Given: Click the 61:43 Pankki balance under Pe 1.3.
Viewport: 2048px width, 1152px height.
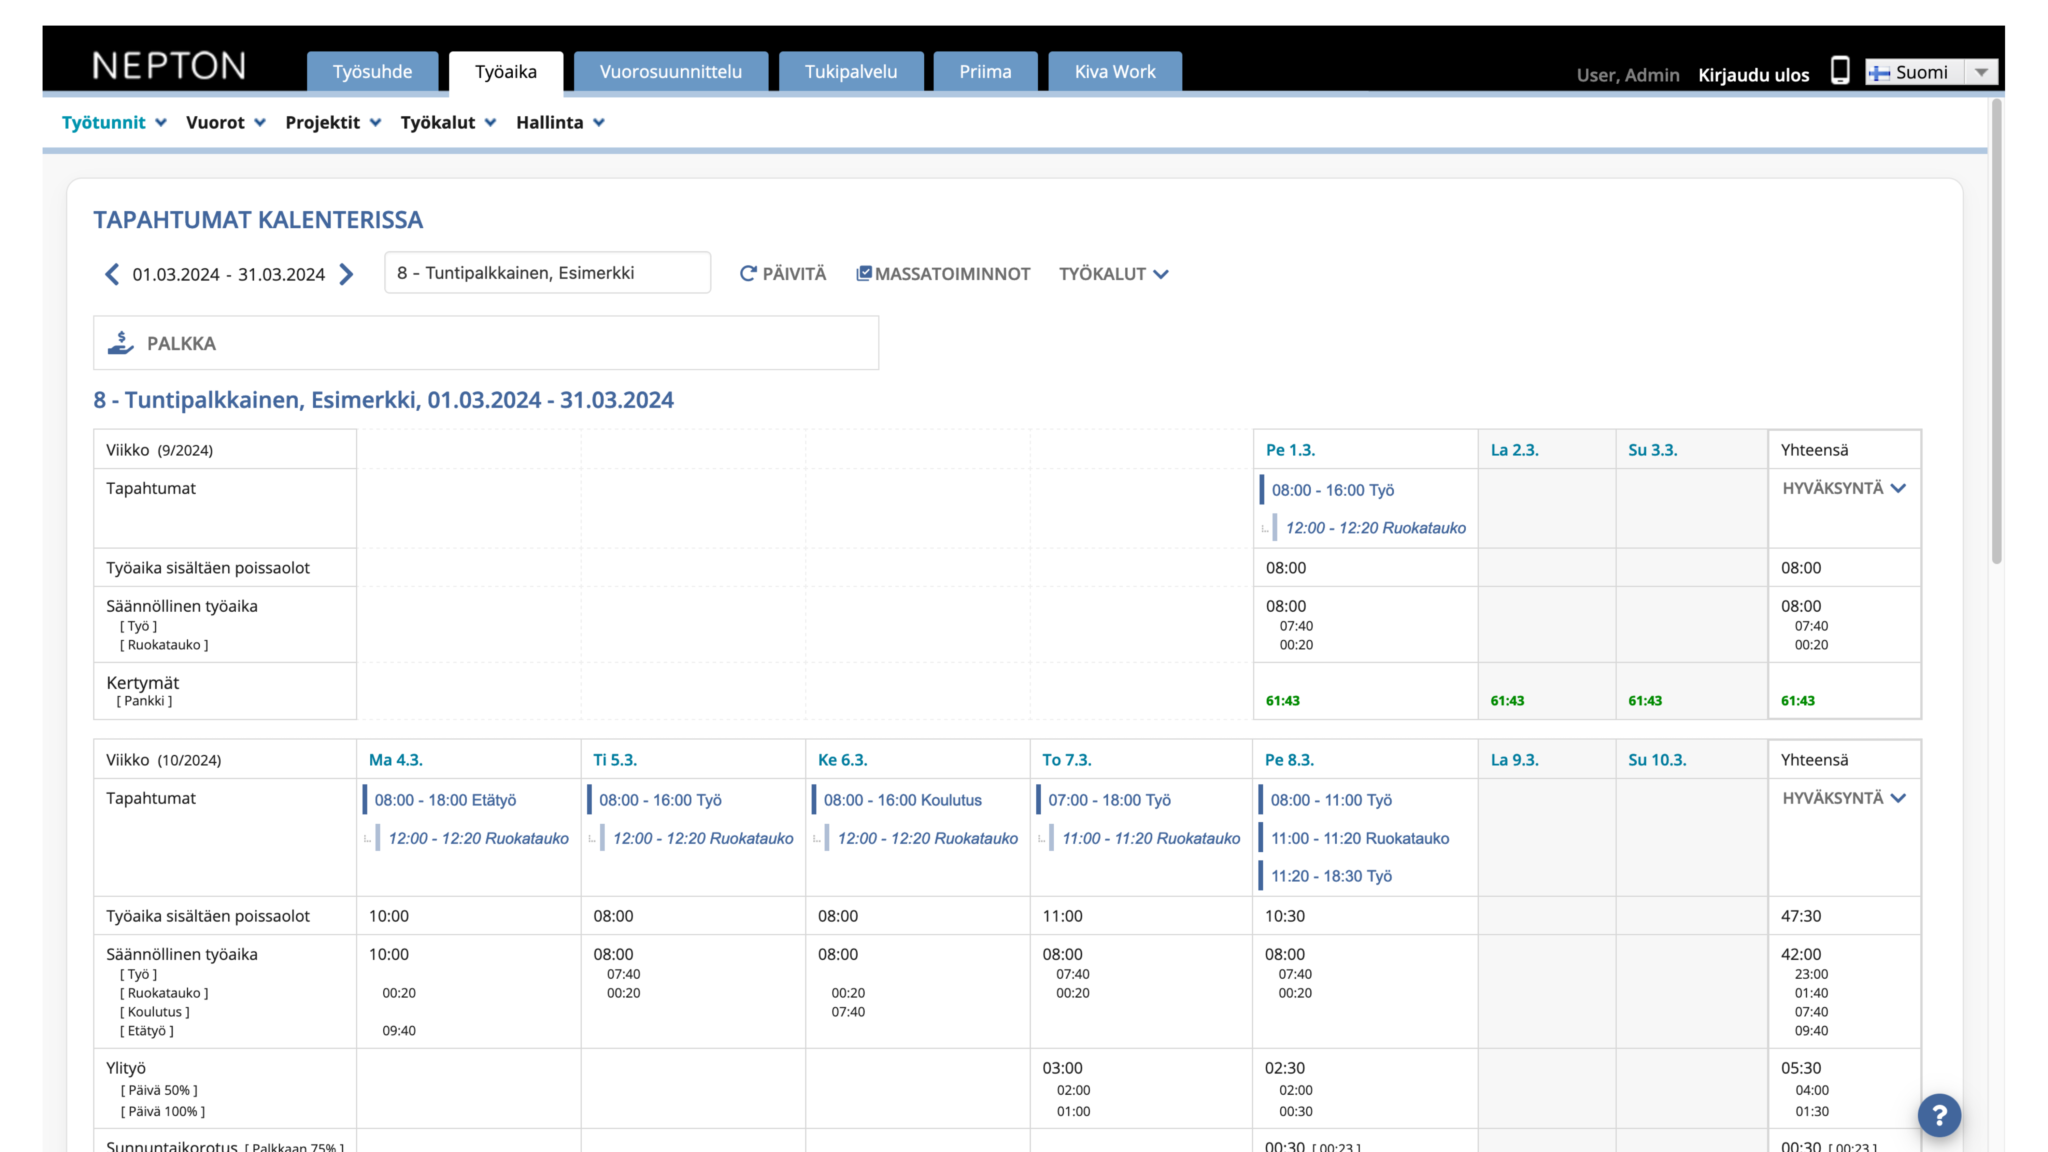Looking at the screenshot, I should coord(1283,701).
